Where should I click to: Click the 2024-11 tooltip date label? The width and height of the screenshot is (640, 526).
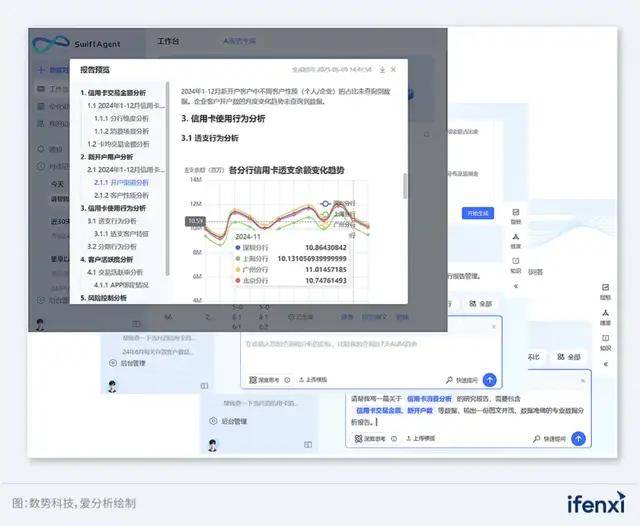point(247,237)
